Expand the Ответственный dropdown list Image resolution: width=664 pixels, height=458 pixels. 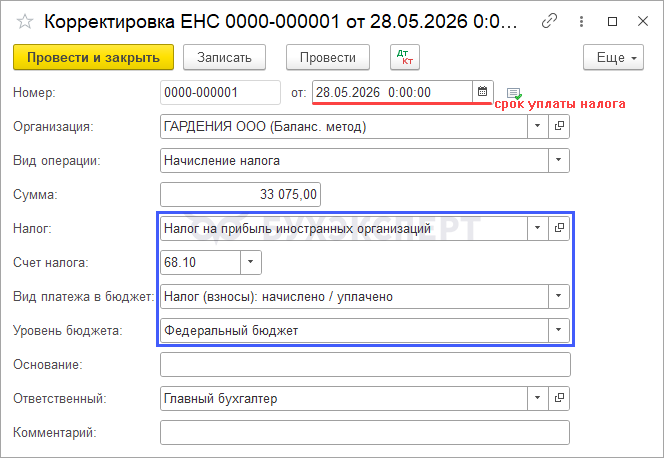tap(538, 398)
